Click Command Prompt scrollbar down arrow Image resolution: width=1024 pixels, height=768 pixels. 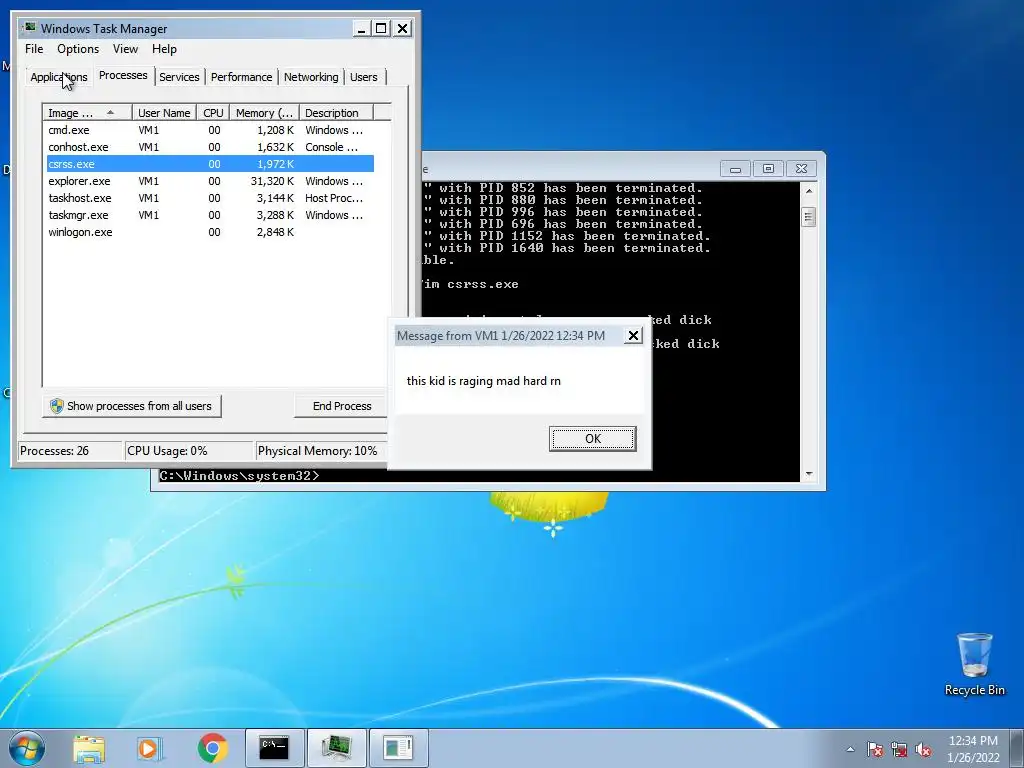[x=808, y=474]
